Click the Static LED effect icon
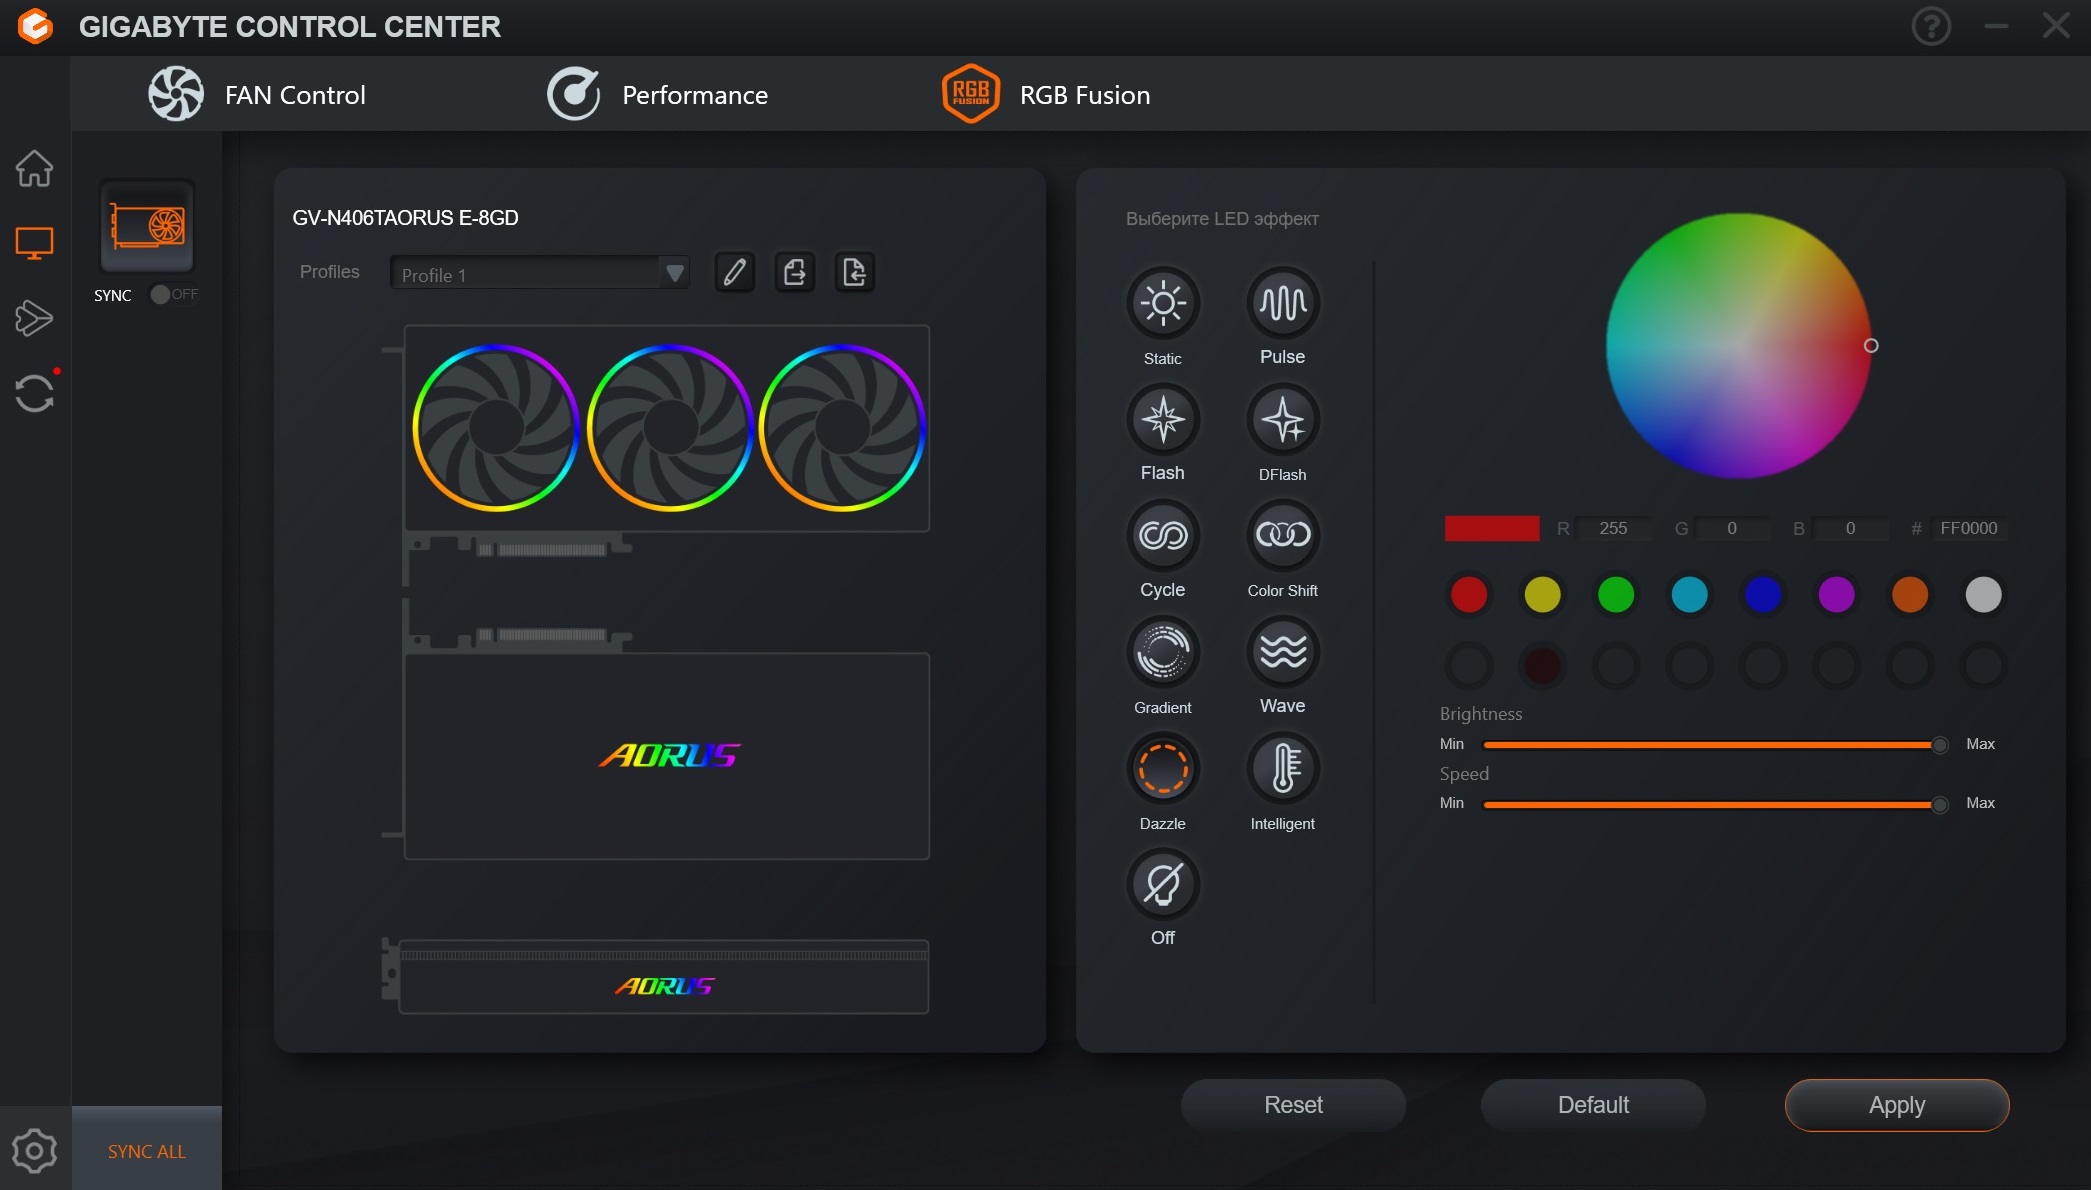 pos(1162,304)
